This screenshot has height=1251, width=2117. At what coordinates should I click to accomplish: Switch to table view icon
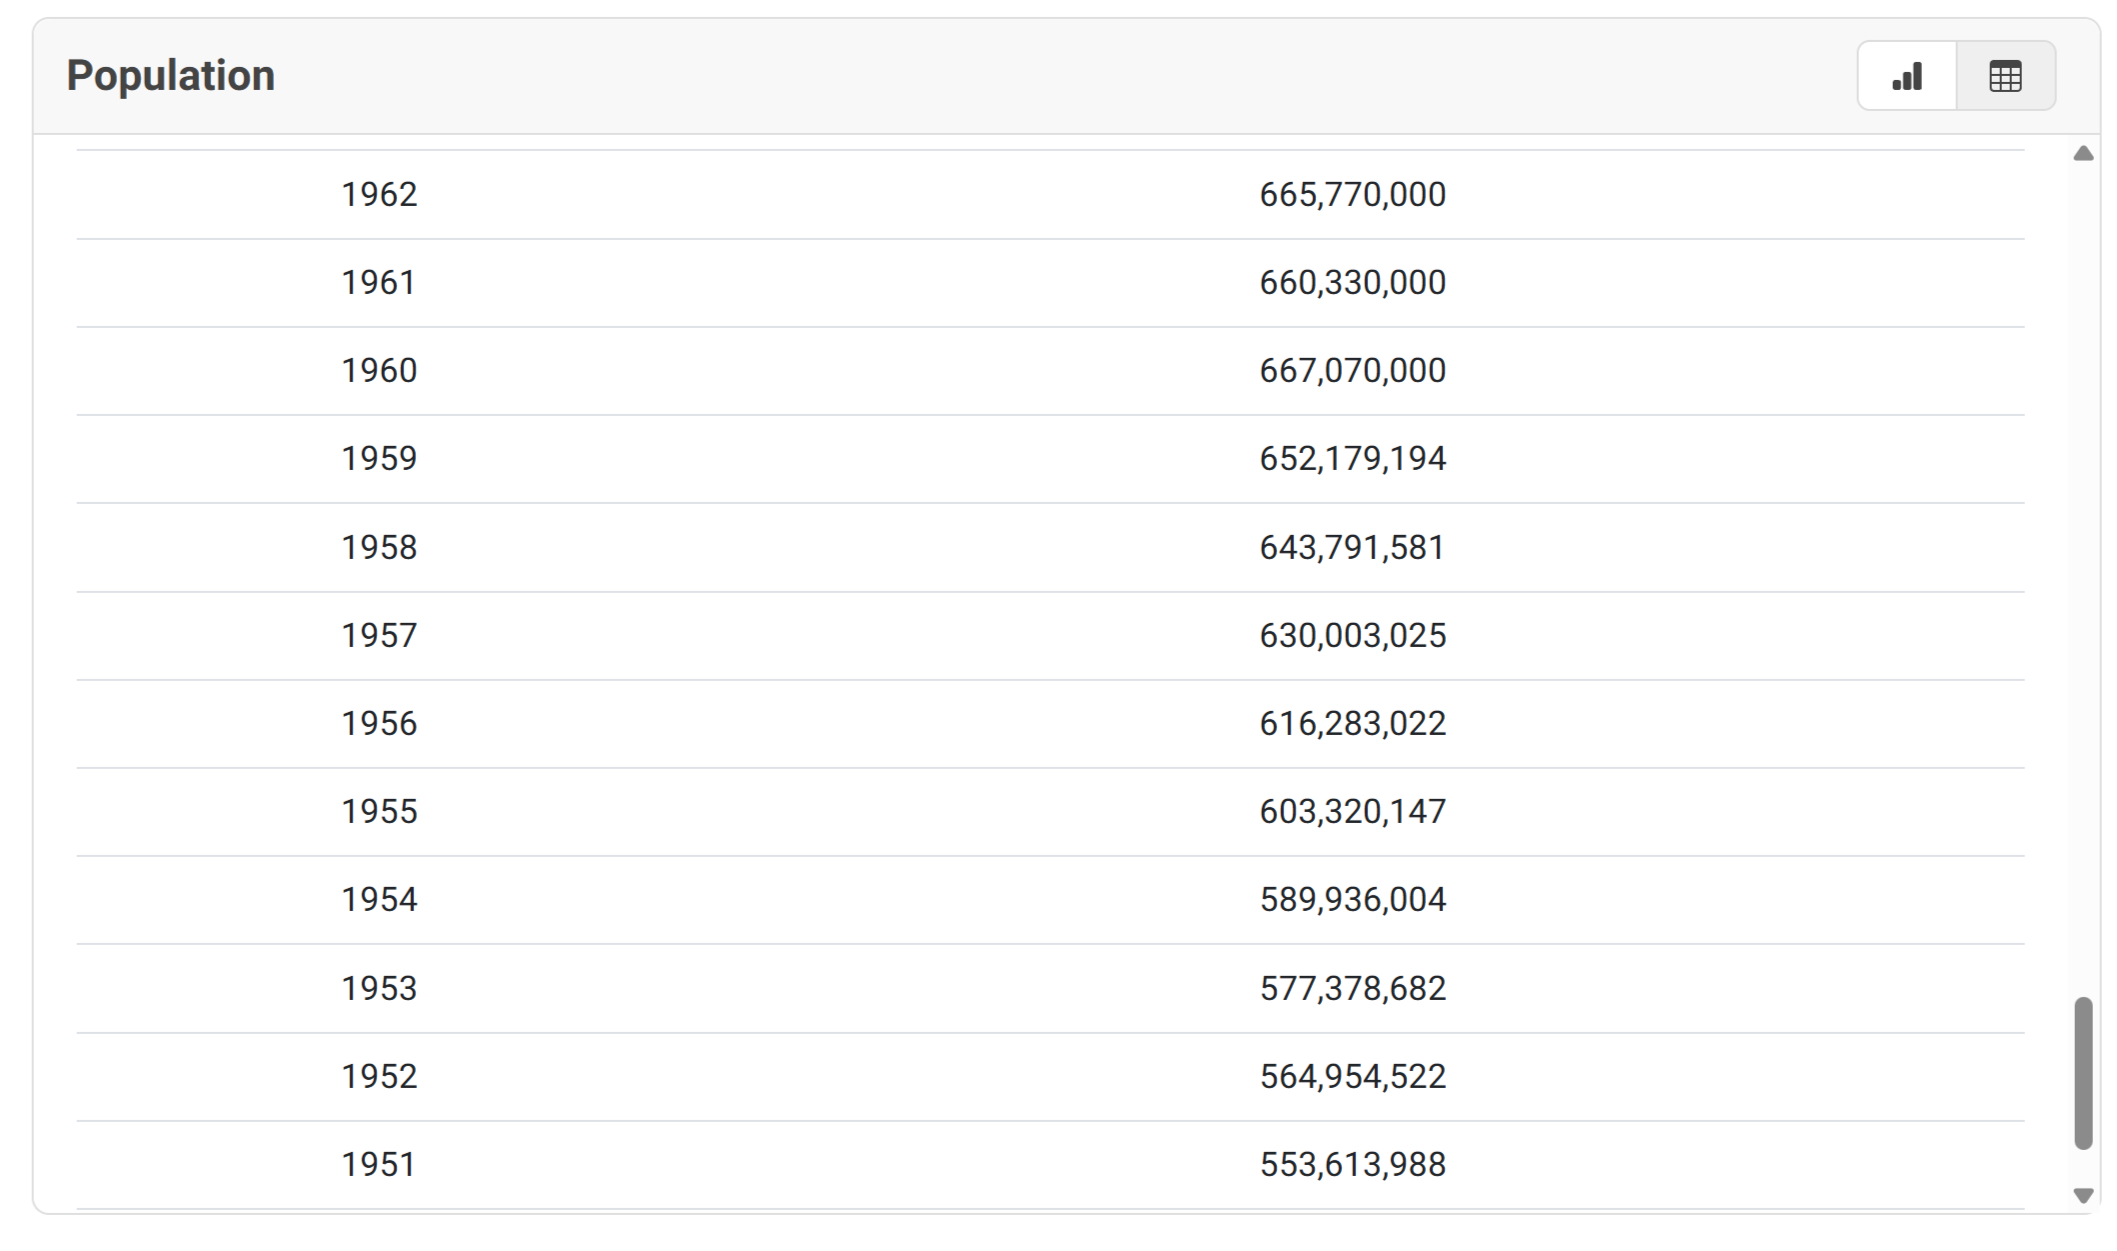click(x=2005, y=76)
